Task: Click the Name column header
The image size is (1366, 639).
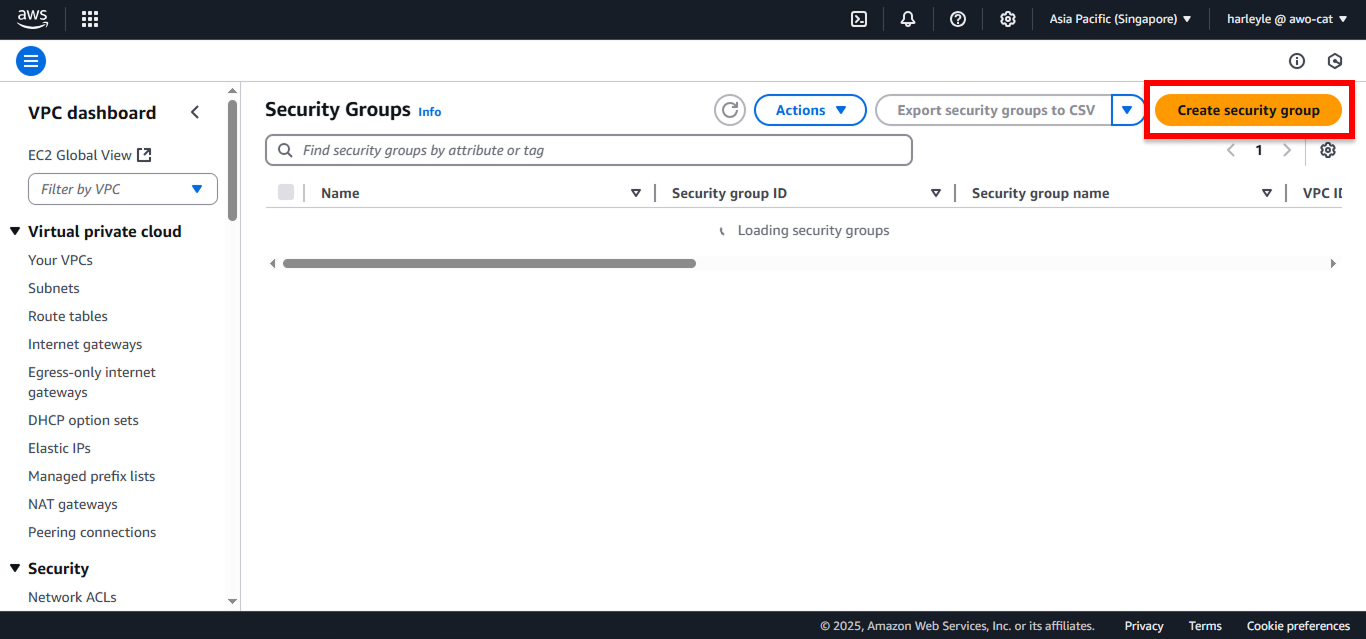Action: click(340, 193)
